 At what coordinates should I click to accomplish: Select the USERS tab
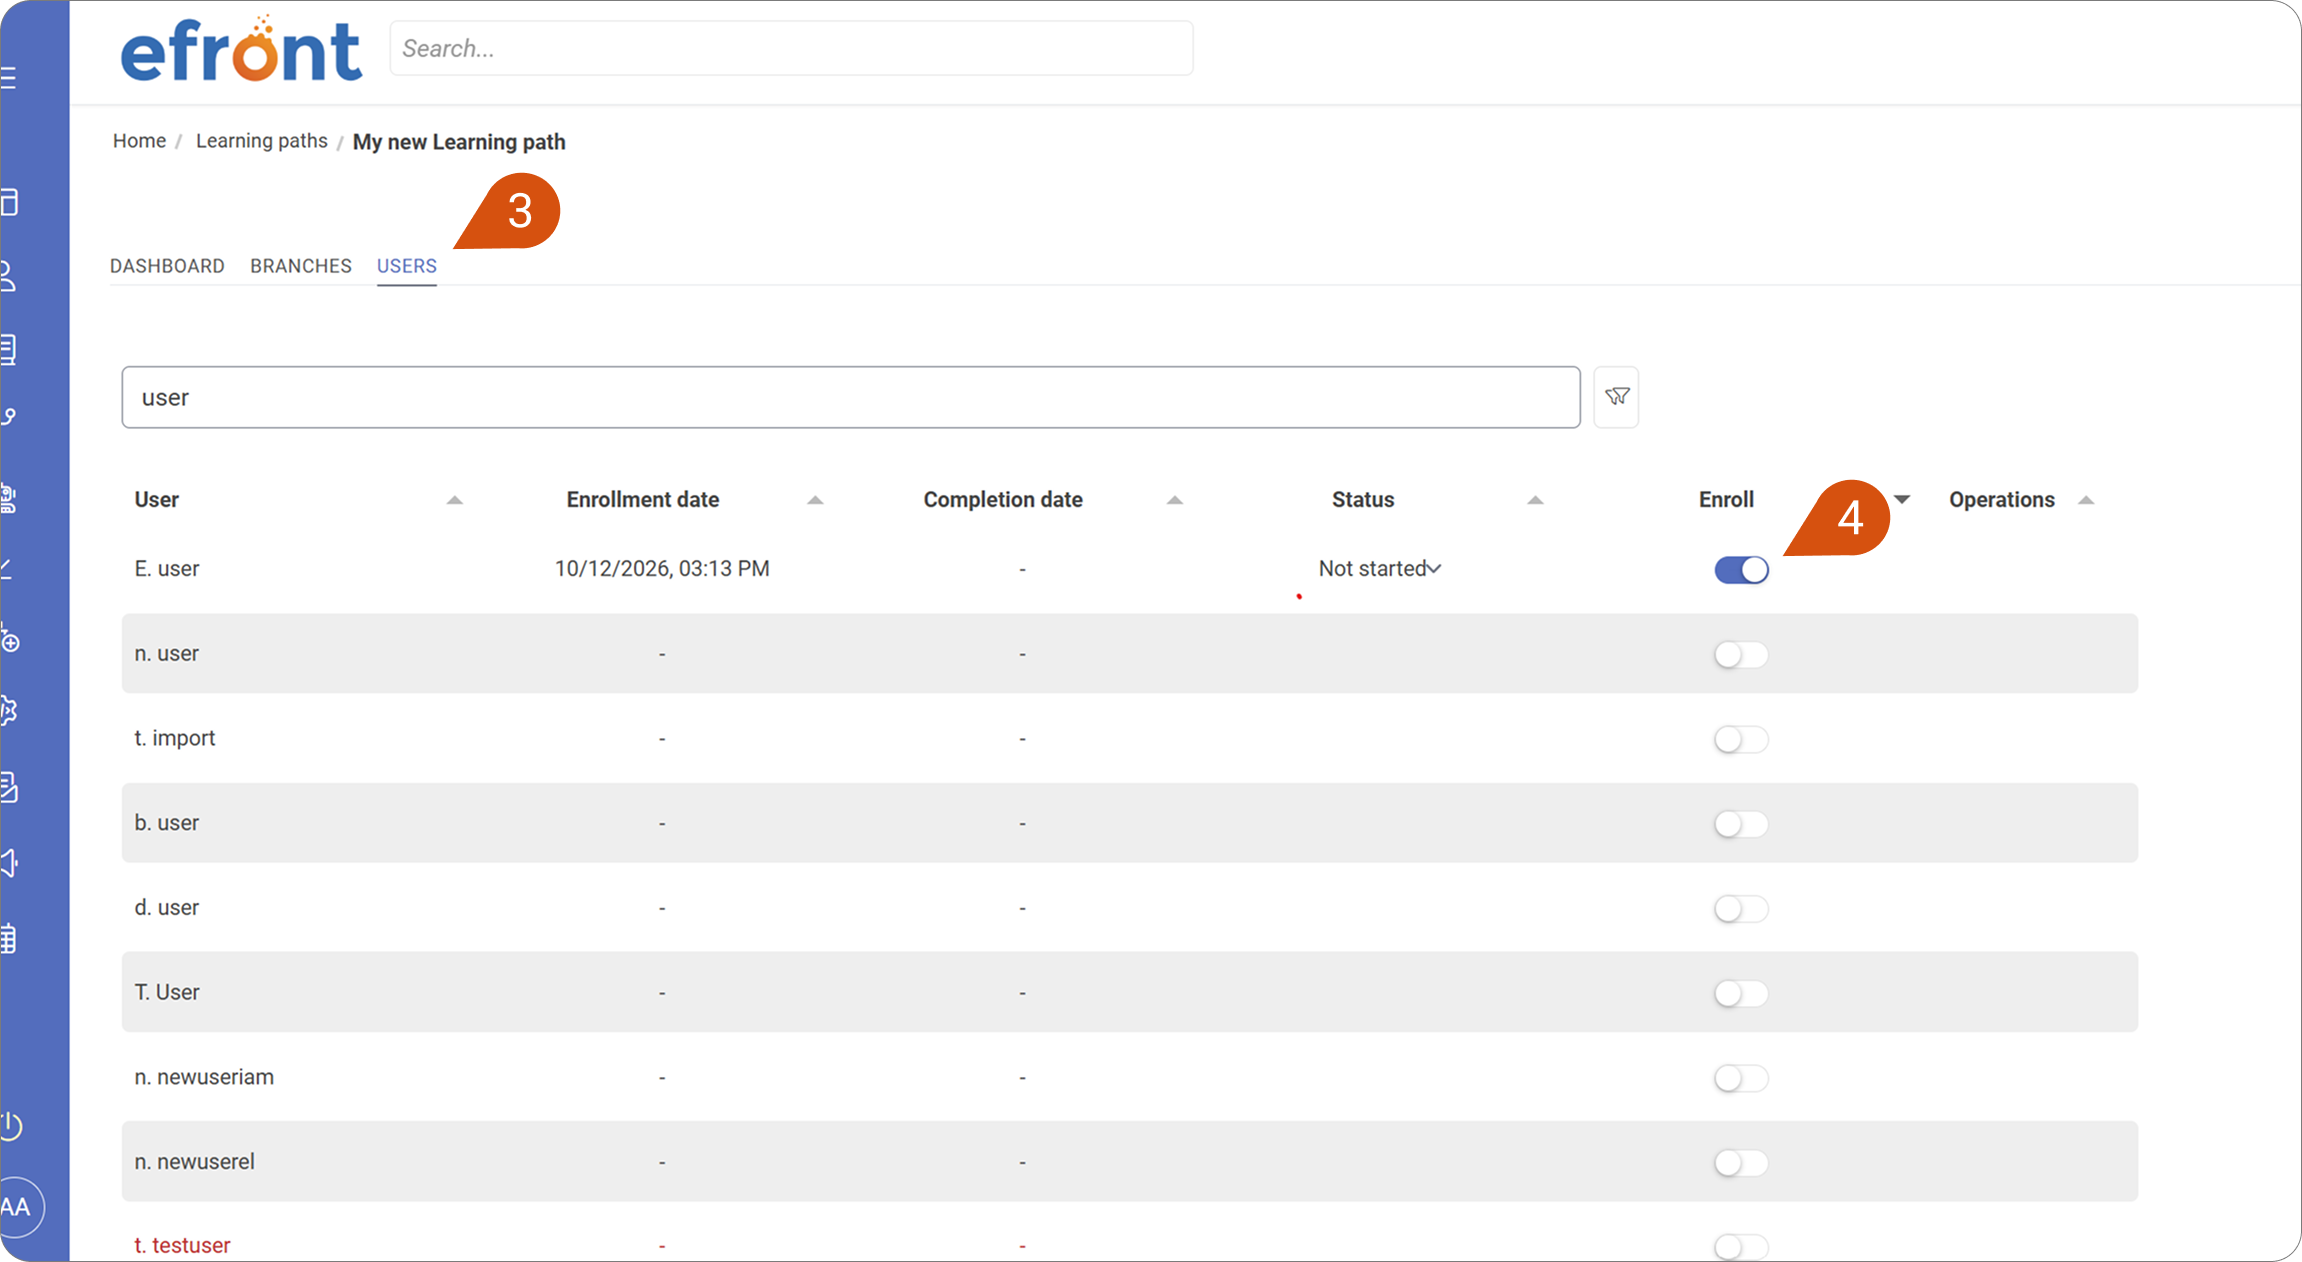click(x=407, y=266)
